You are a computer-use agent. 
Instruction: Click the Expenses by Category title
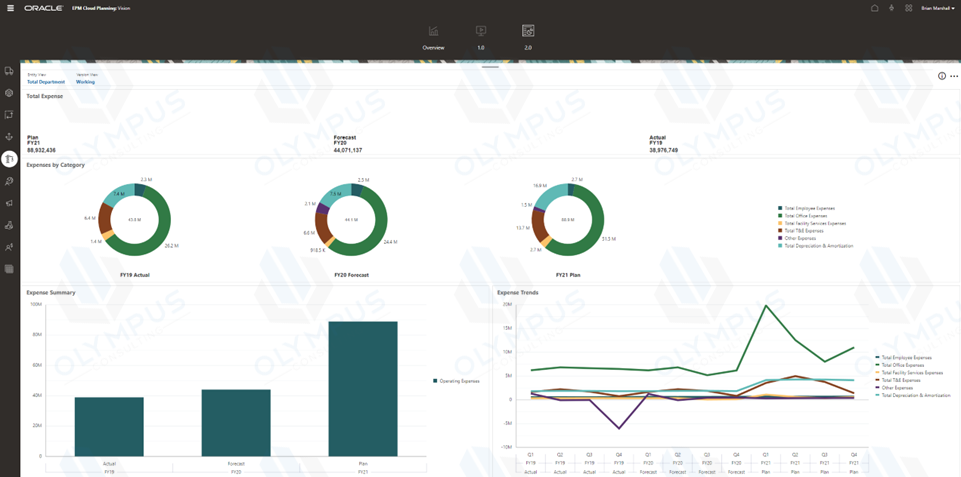click(56, 165)
